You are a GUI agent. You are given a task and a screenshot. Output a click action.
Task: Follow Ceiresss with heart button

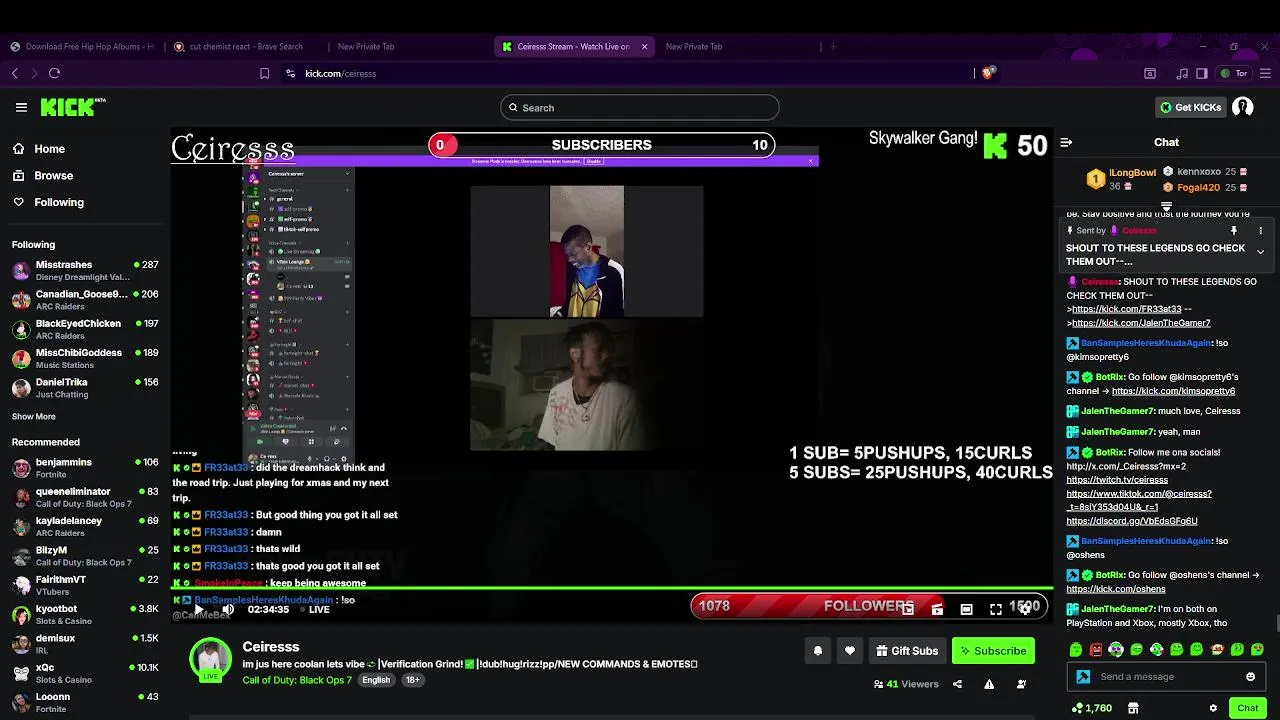click(849, 651)
